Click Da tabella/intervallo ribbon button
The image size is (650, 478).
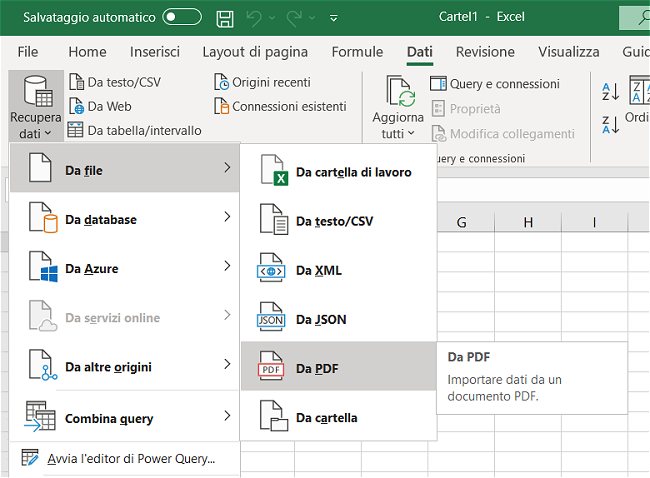pyautogui.click(x=134, y=130)
